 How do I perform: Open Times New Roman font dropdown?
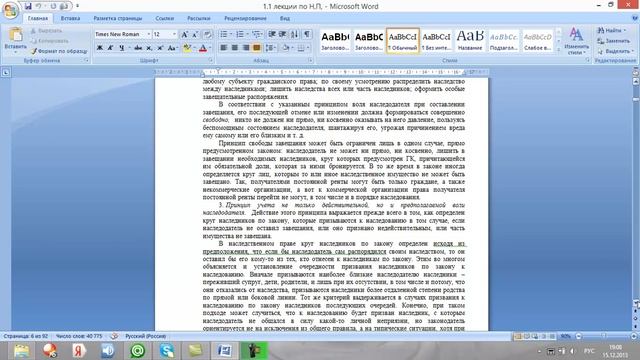[x=149, y=34]
